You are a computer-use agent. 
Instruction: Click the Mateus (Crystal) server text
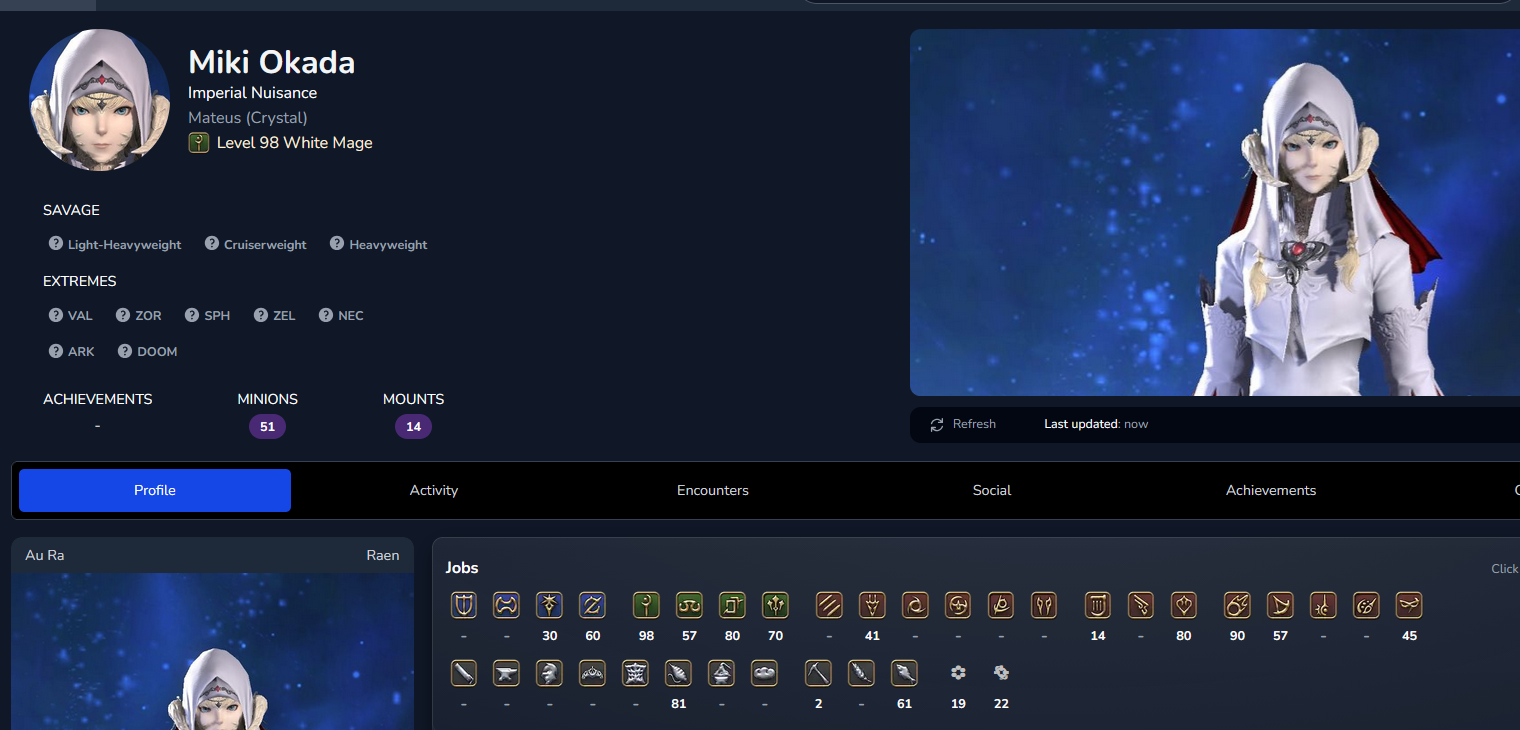click(248, 118)
